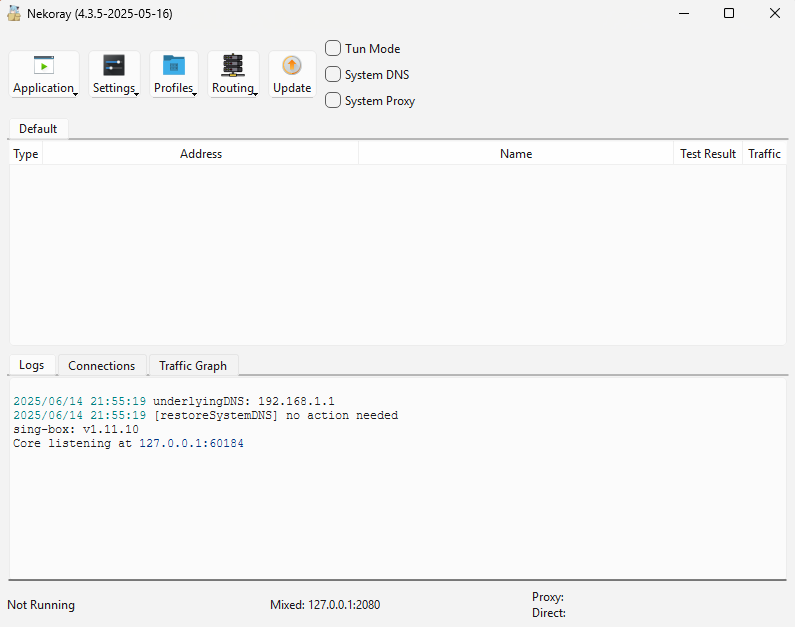
Task: Click the restoreSystemDNS log line
Action: pyautogui.click(x=206, y=416)
